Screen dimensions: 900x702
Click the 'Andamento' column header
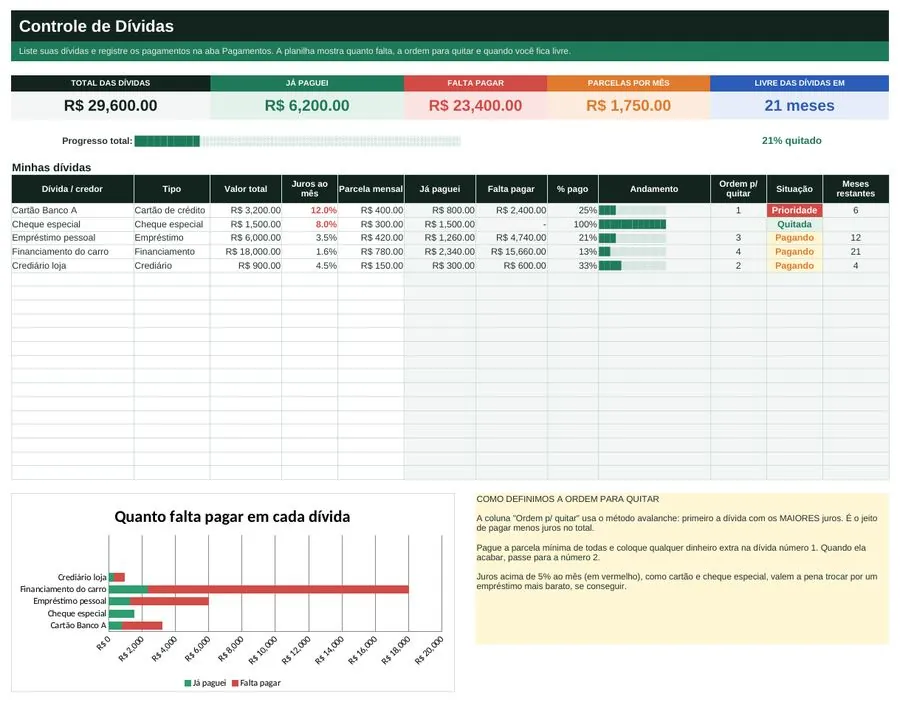[x=654, y=189]
